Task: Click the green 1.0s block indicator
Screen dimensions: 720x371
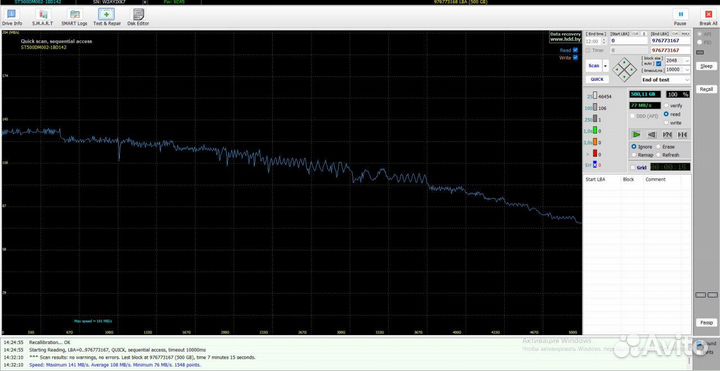Action: click(x=595, y=130)
